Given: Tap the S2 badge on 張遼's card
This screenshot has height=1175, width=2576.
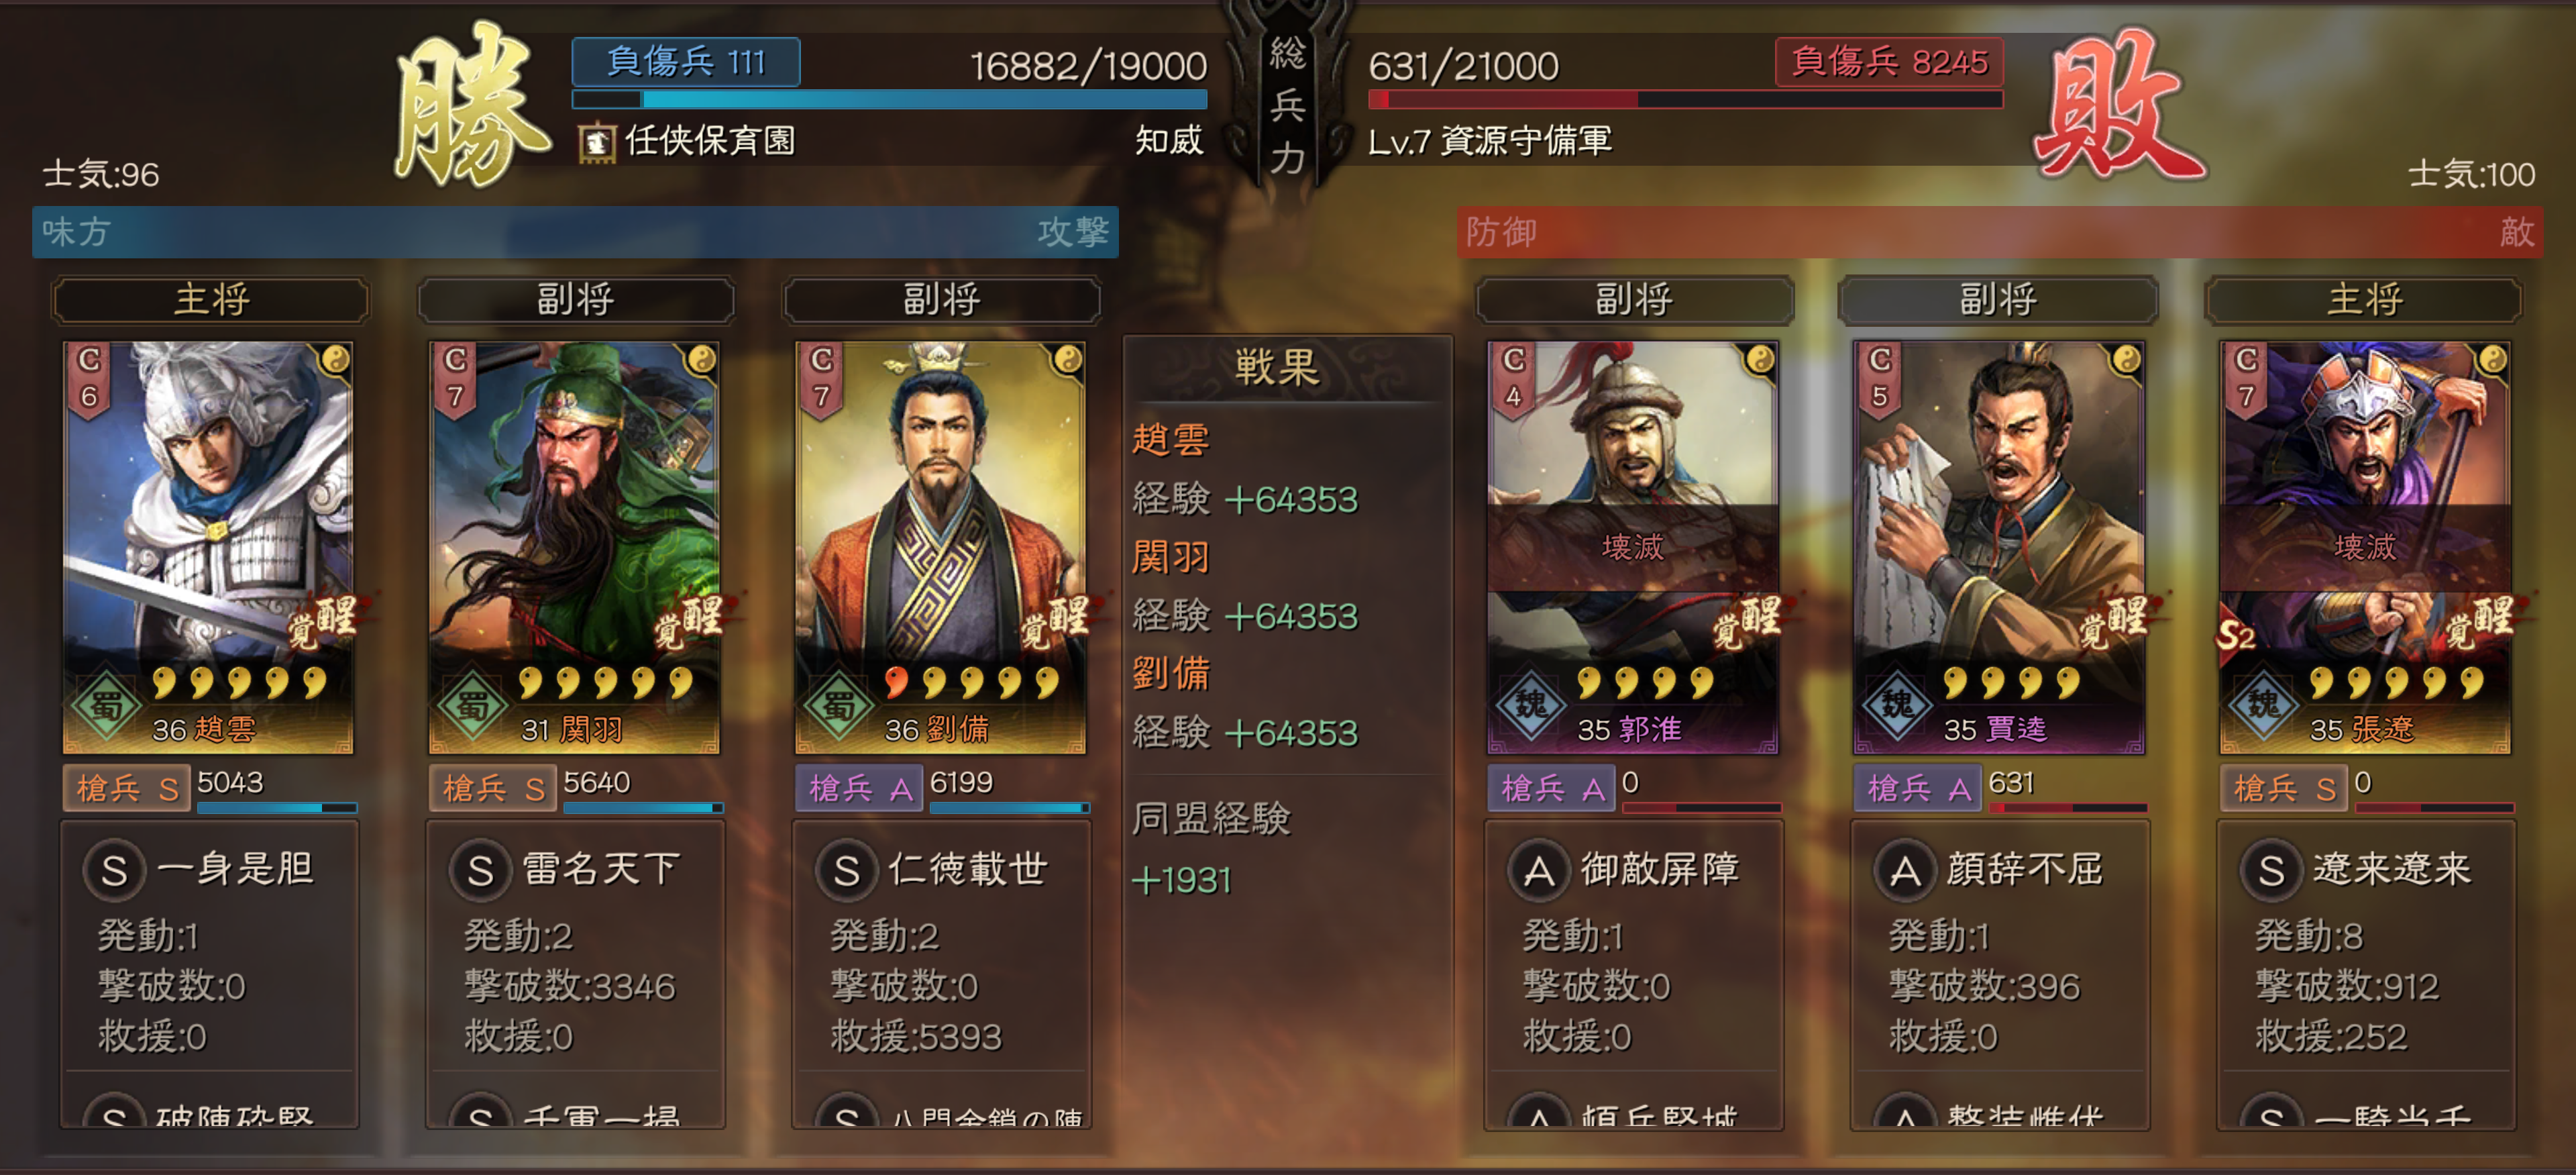Looking at the screenshot, I should pos(2236,634).
